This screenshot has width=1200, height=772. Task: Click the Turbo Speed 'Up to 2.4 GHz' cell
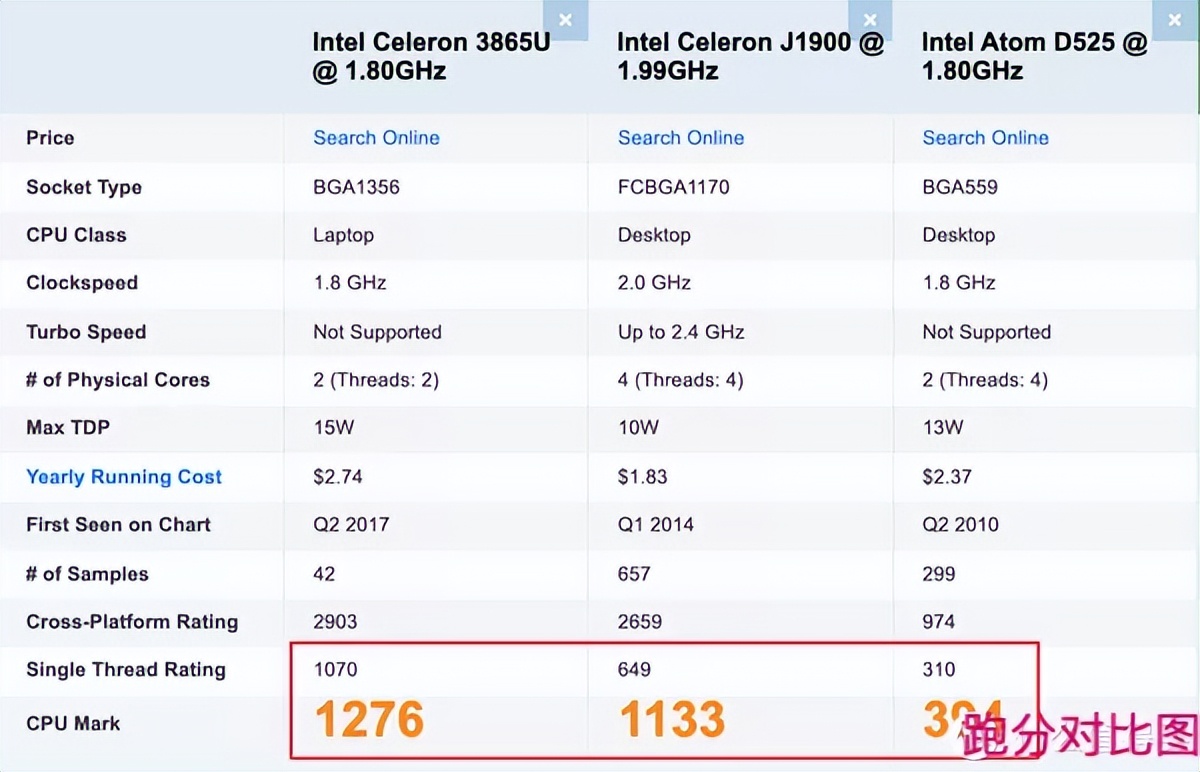coord(681,332)
